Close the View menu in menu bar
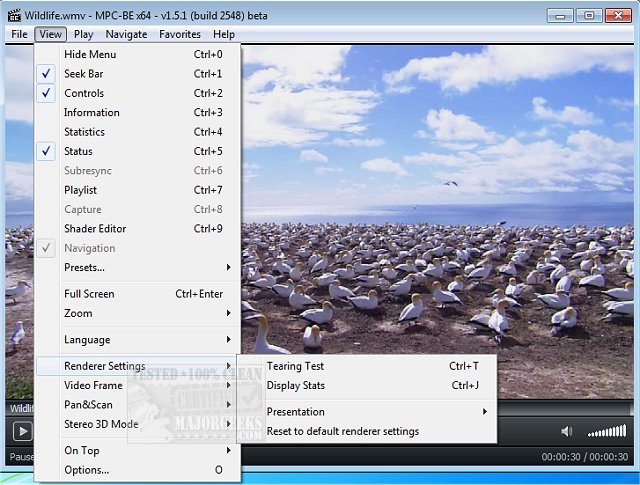Screen dimensions: 640x485 tap(51, 34)
